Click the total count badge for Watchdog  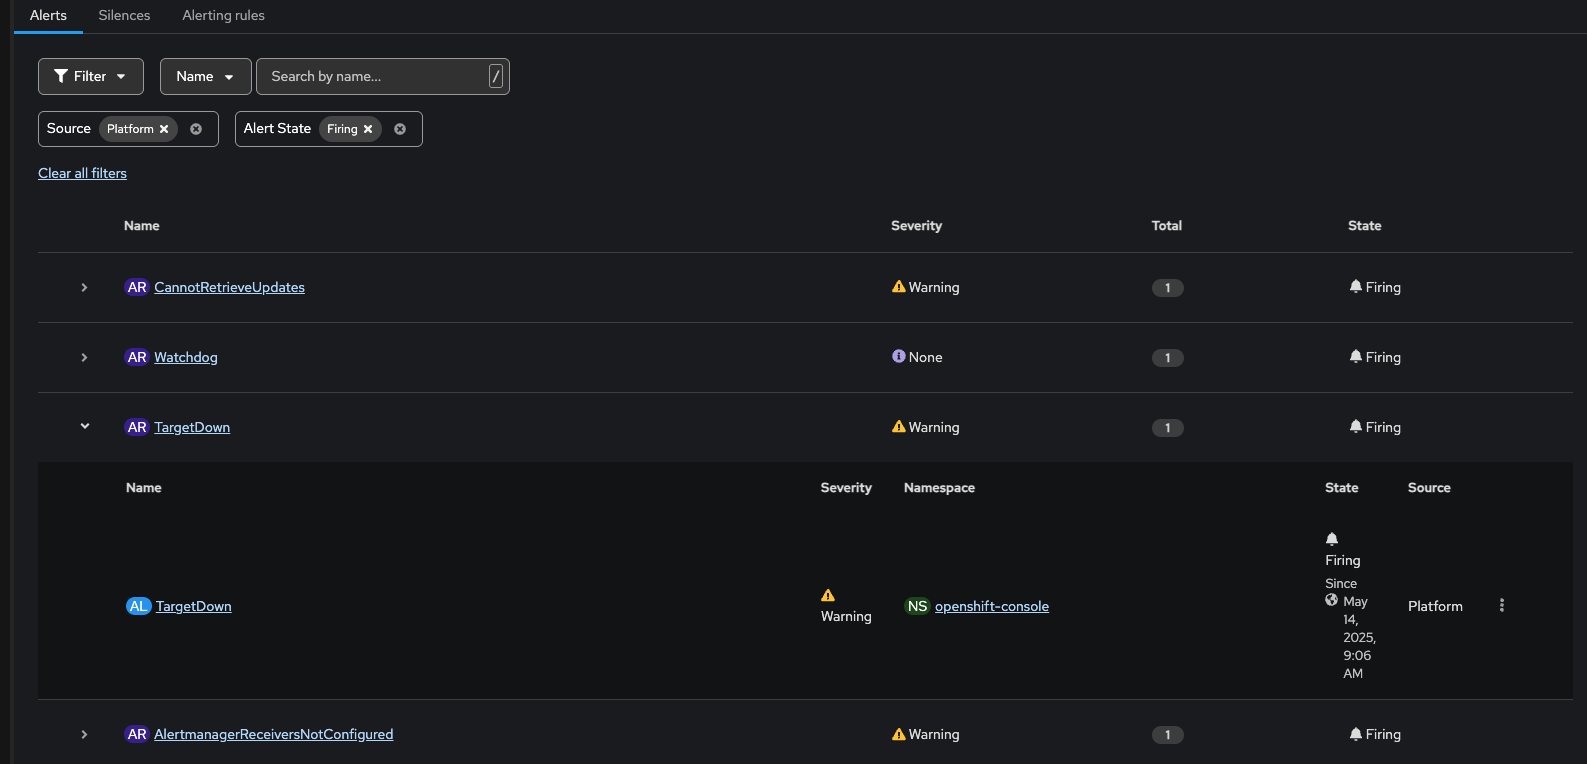tap(1168, 358)
